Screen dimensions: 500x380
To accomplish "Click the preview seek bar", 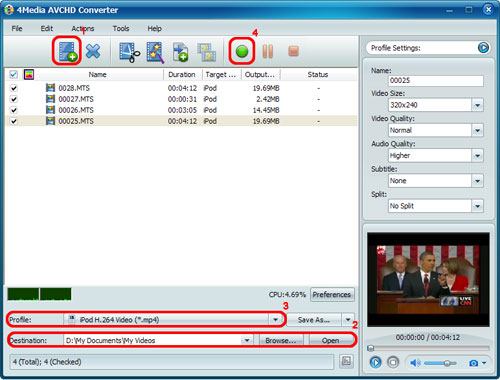I will tap(428, 348).
